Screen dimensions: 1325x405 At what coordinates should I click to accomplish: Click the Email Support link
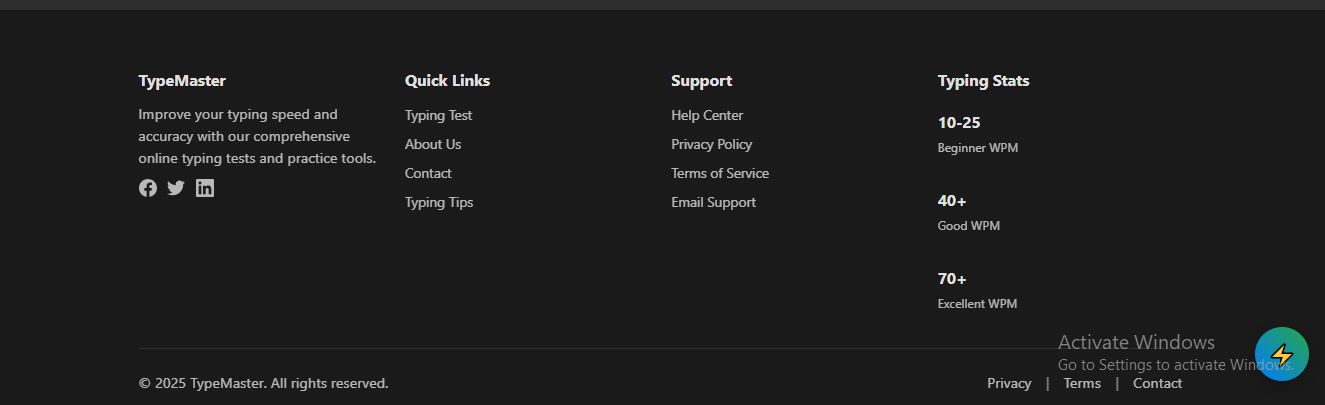pos(713,202)
